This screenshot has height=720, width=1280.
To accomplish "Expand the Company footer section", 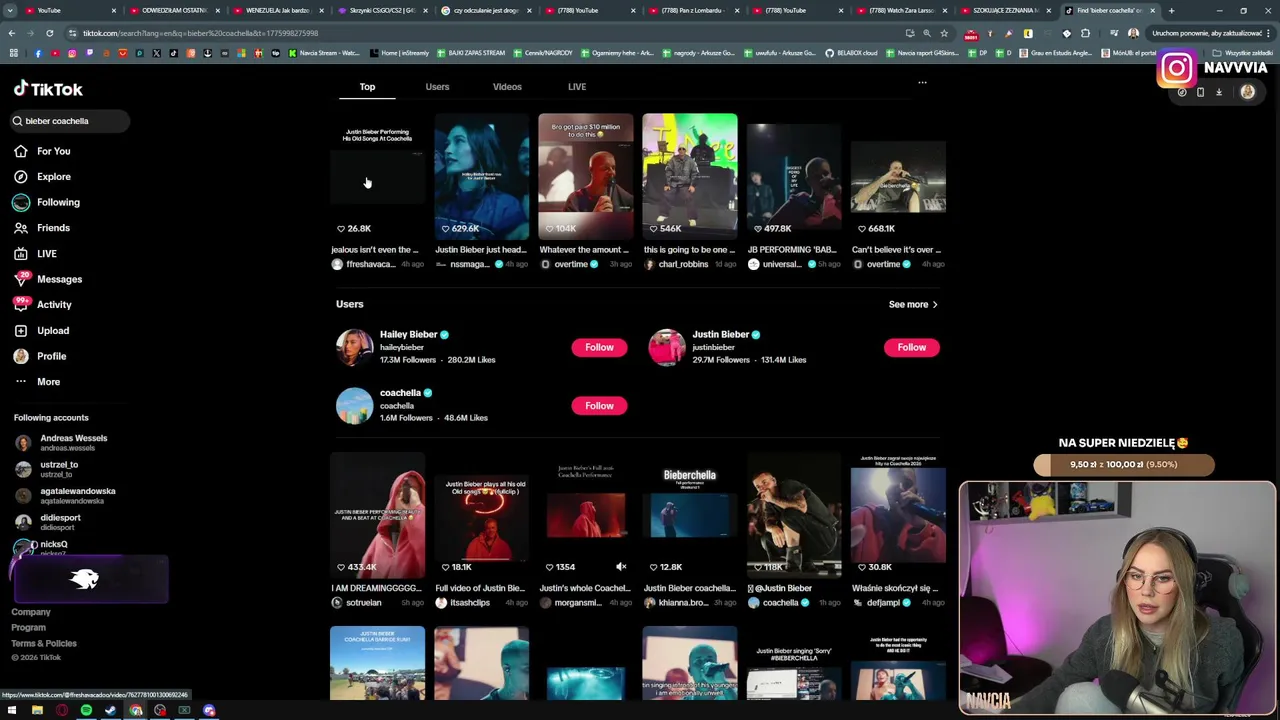I will click(x=31, y=612).
